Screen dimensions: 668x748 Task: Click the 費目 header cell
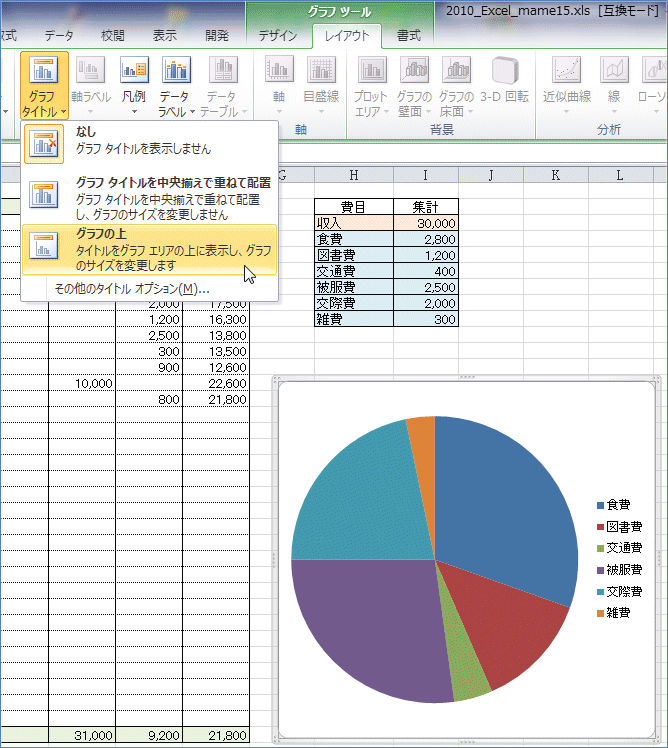354,207
